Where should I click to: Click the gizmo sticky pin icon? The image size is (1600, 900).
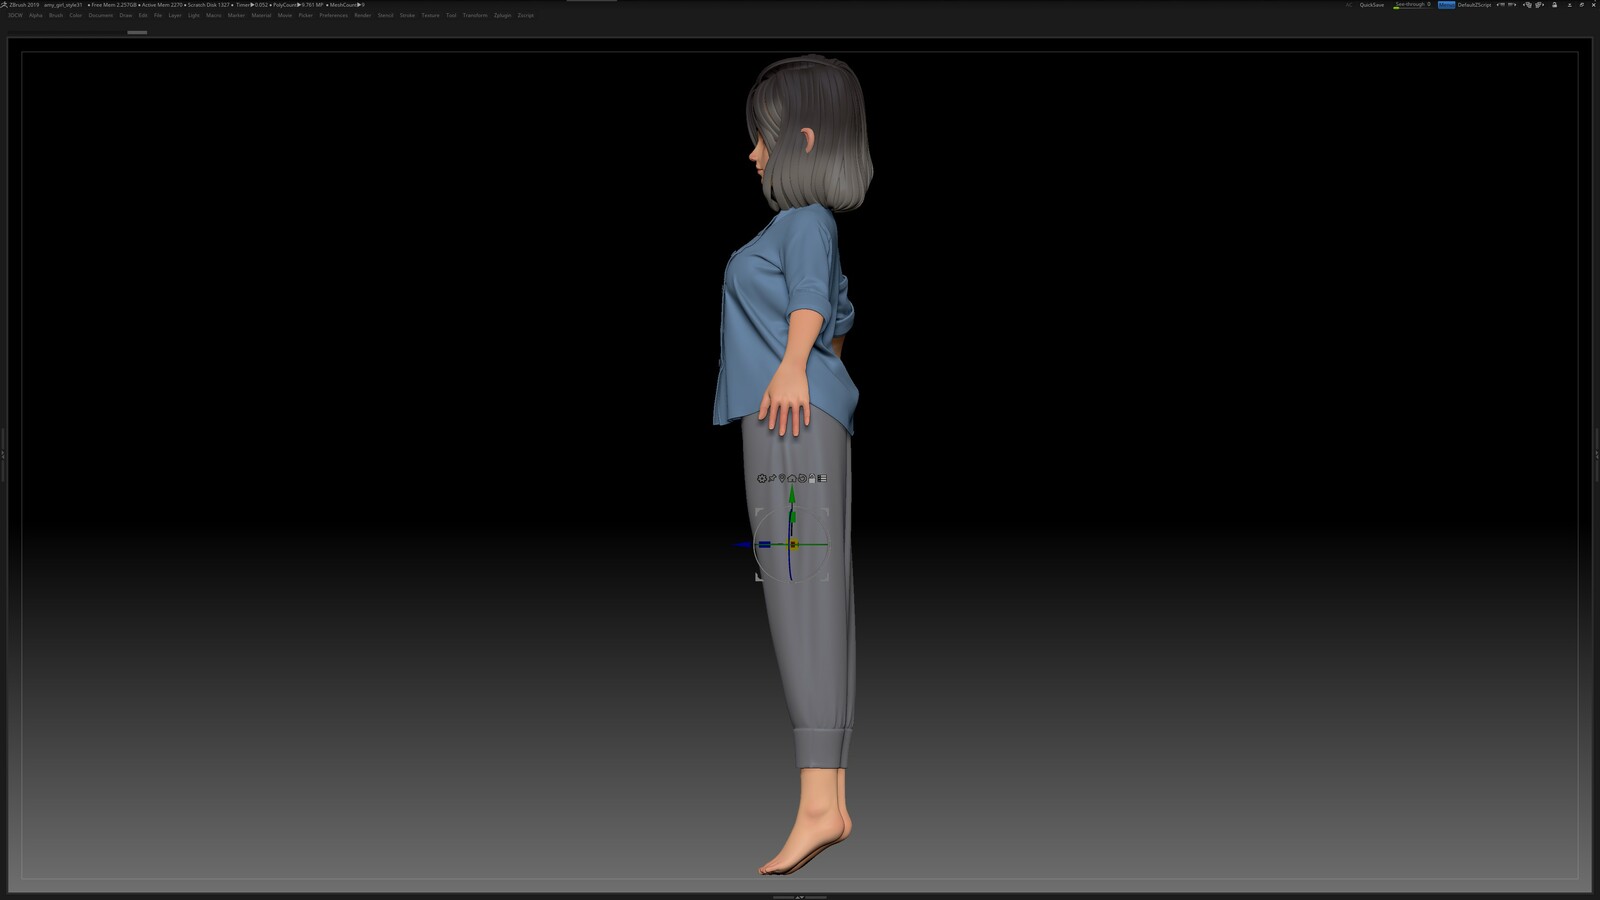(772, 478)
